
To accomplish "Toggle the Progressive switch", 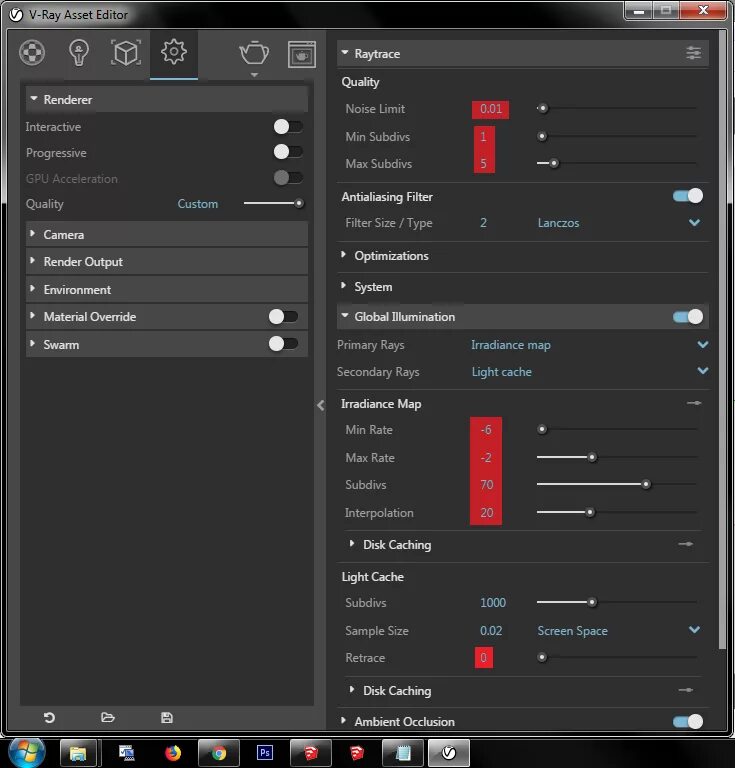I will (288, 152).
